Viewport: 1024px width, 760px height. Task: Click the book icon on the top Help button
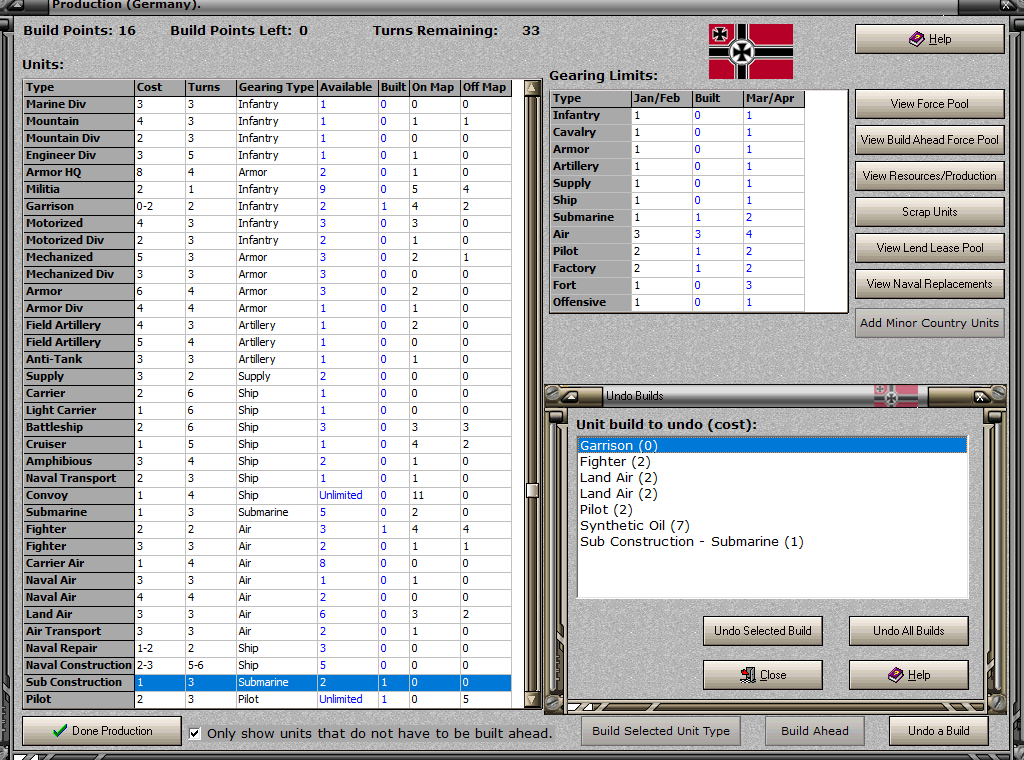tap(916, 39)
